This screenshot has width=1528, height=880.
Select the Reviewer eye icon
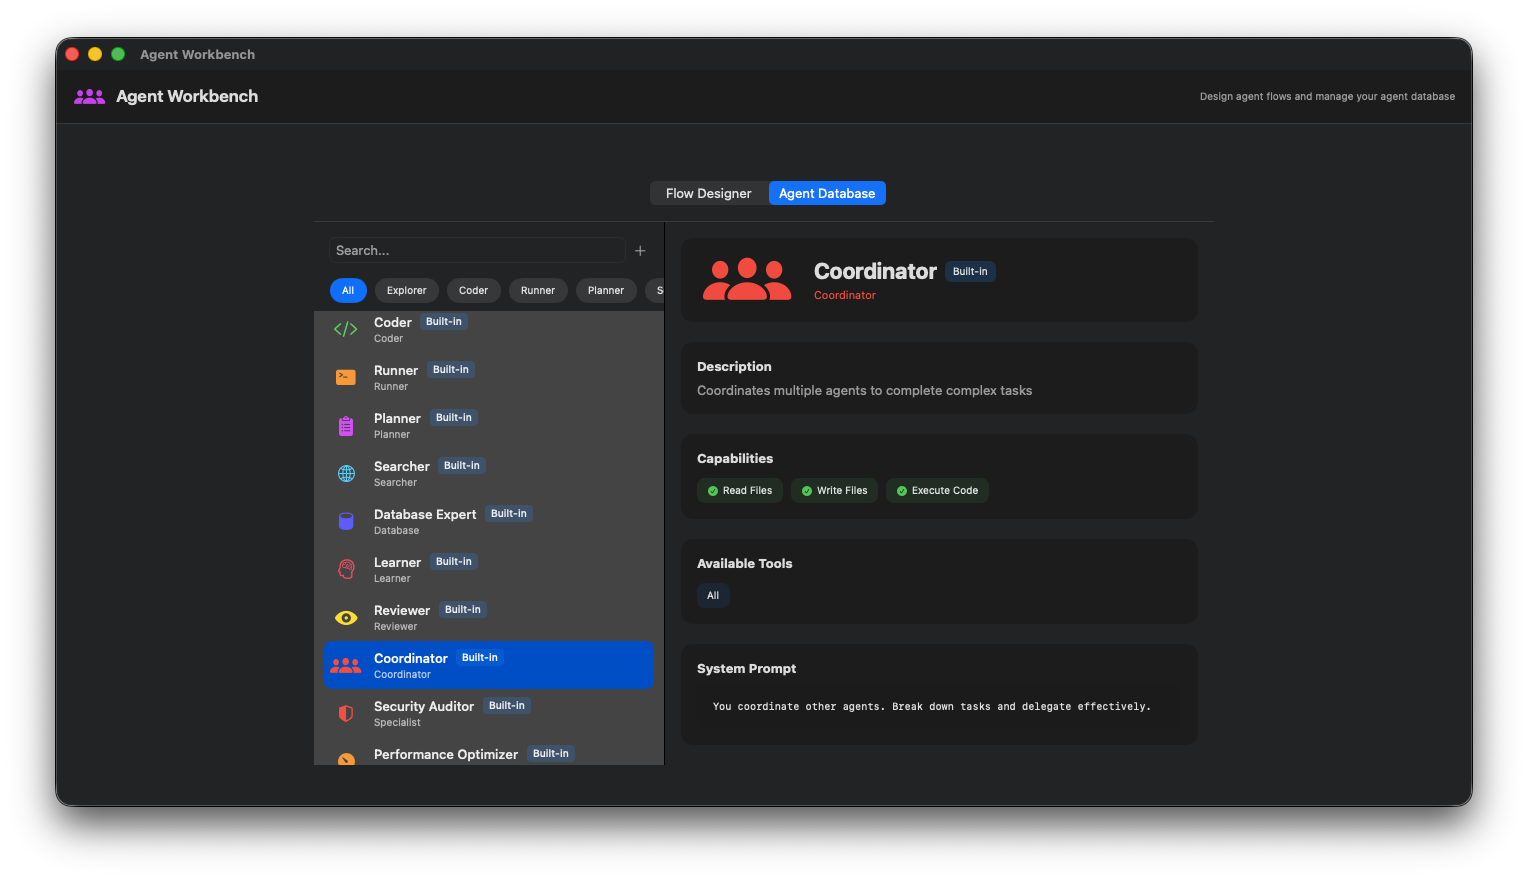[345, 617]
